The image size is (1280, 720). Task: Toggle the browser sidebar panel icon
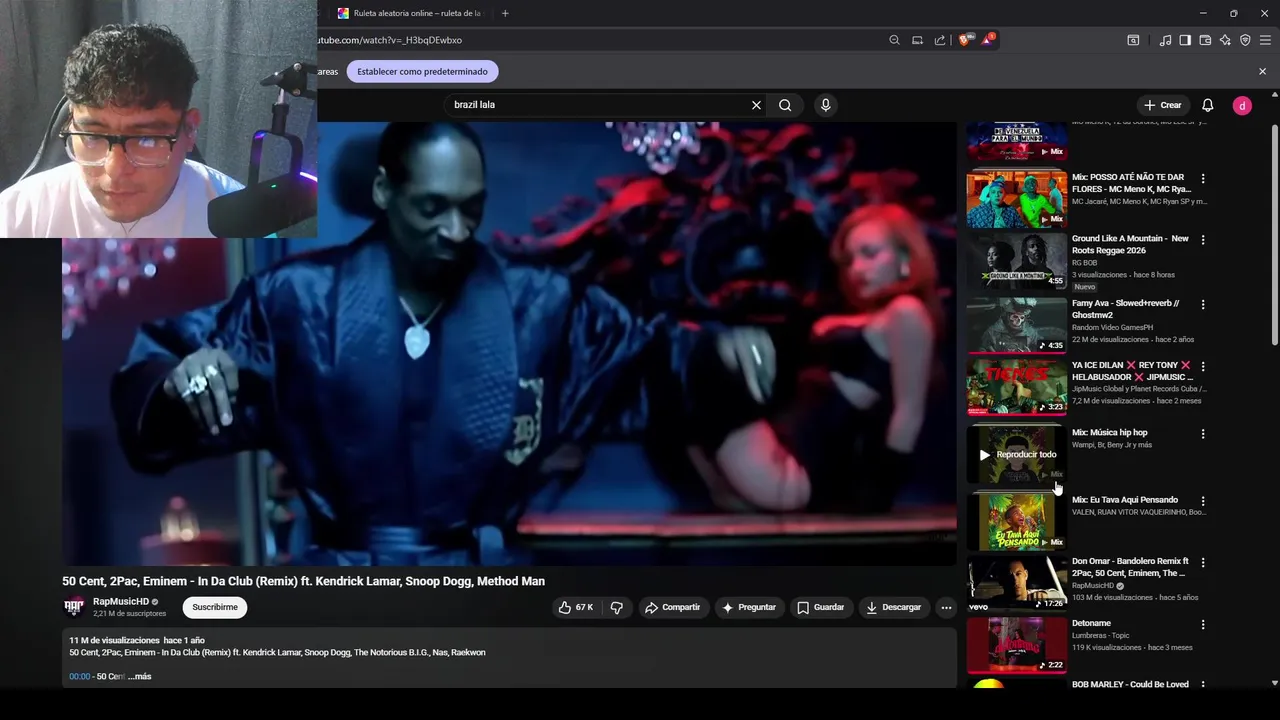point(1185,40)
